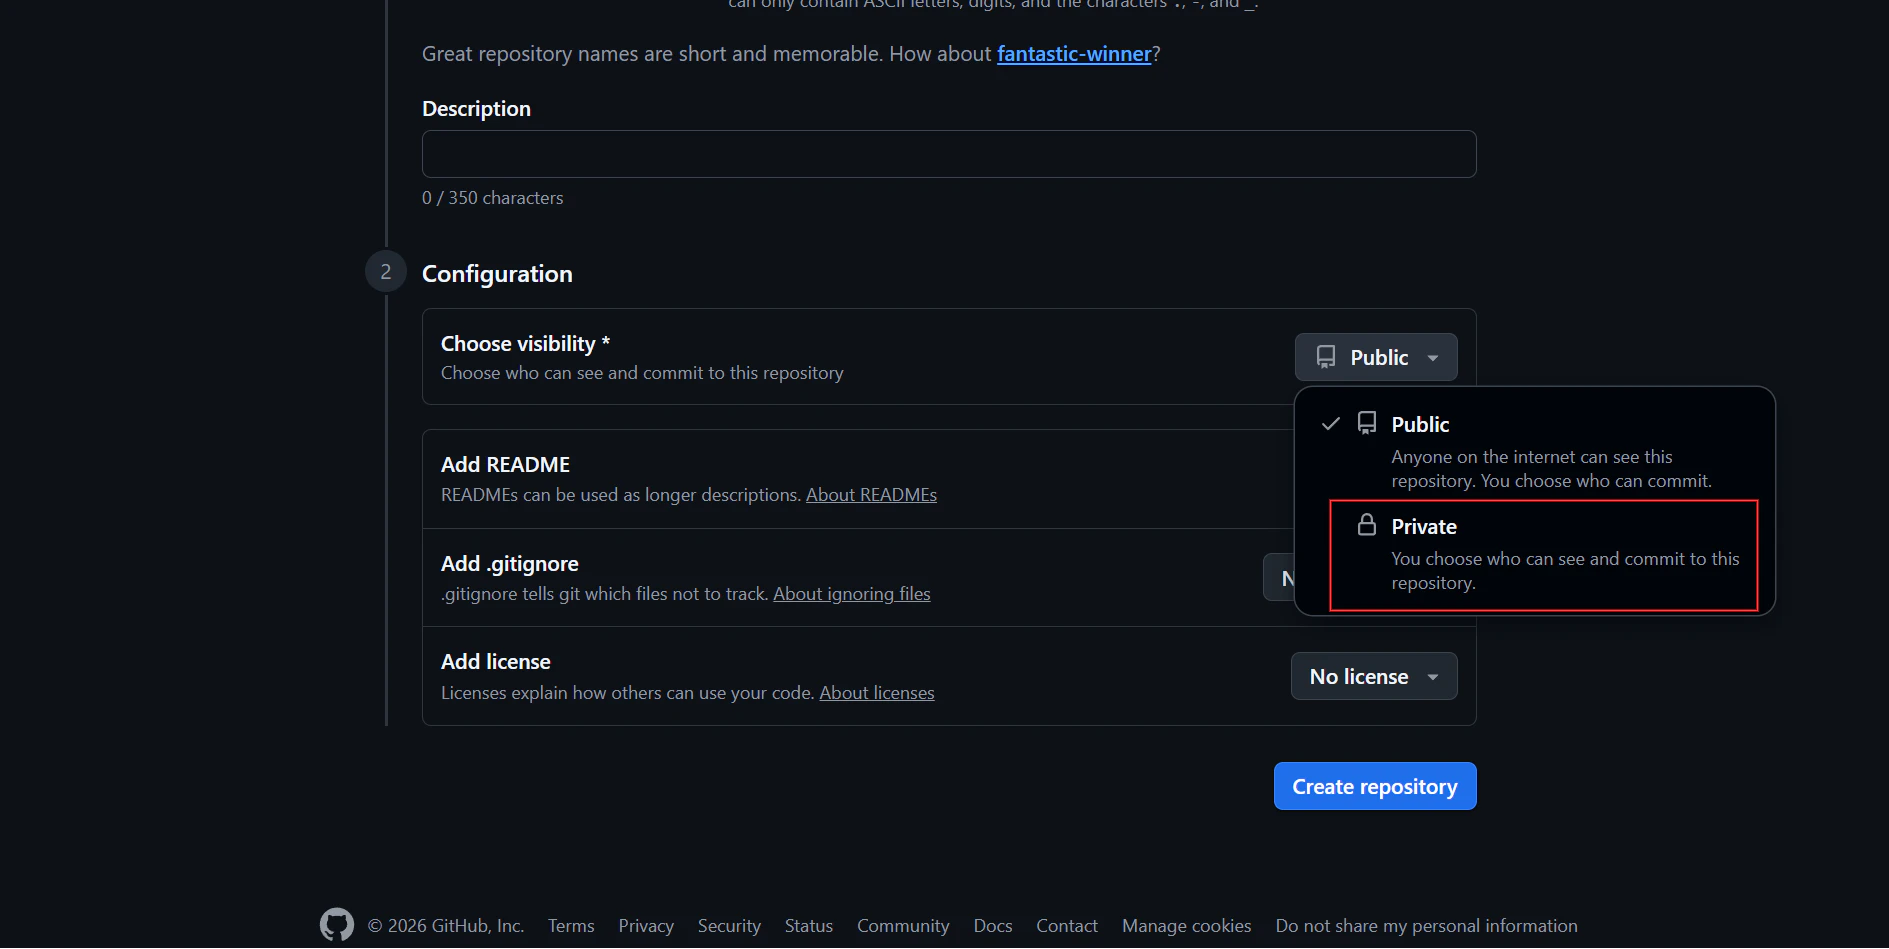Screen dimensions: 1889x949
Task: Select the Public visibility option
Action: pos(1535,452)
